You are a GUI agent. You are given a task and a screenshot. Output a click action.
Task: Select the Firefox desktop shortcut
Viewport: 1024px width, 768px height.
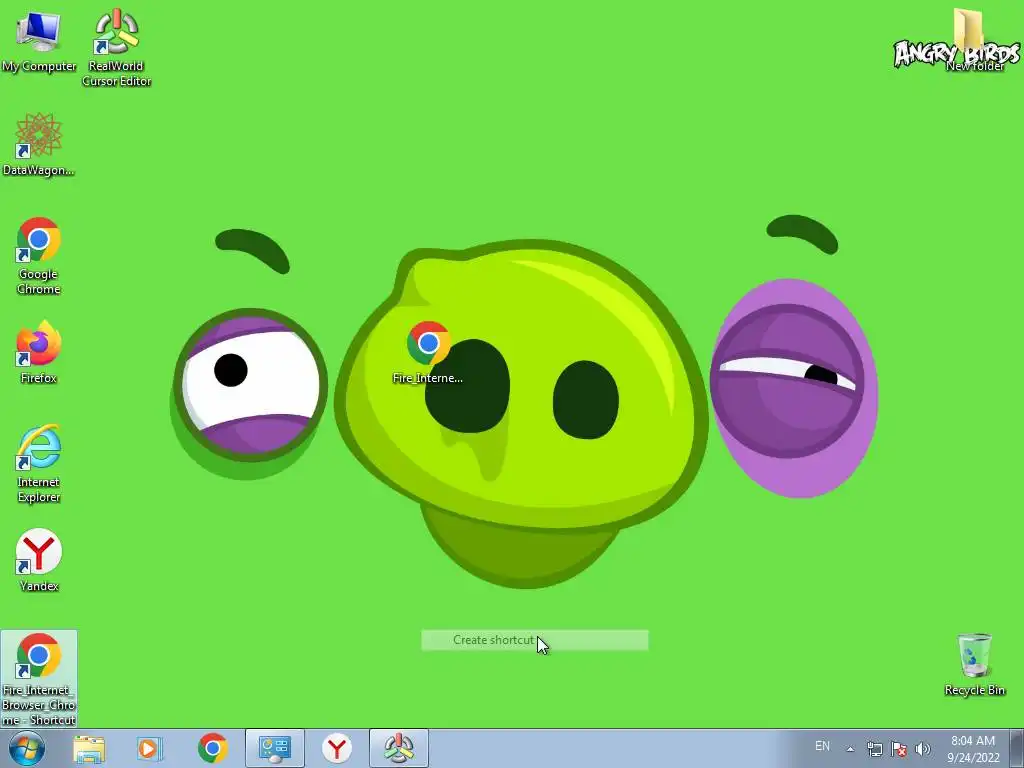click(39, 351)
